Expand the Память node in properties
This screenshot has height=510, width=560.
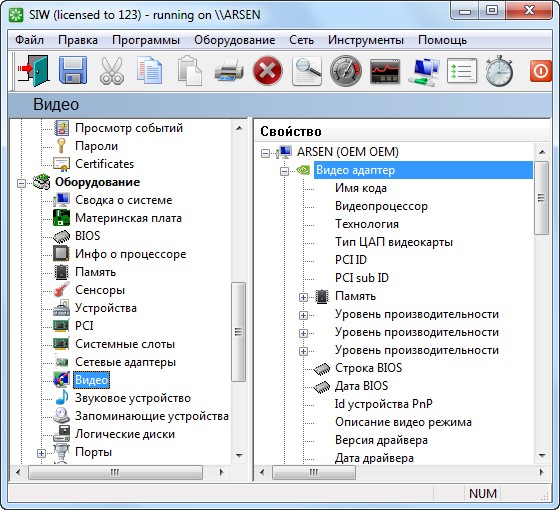coord(303,297)
